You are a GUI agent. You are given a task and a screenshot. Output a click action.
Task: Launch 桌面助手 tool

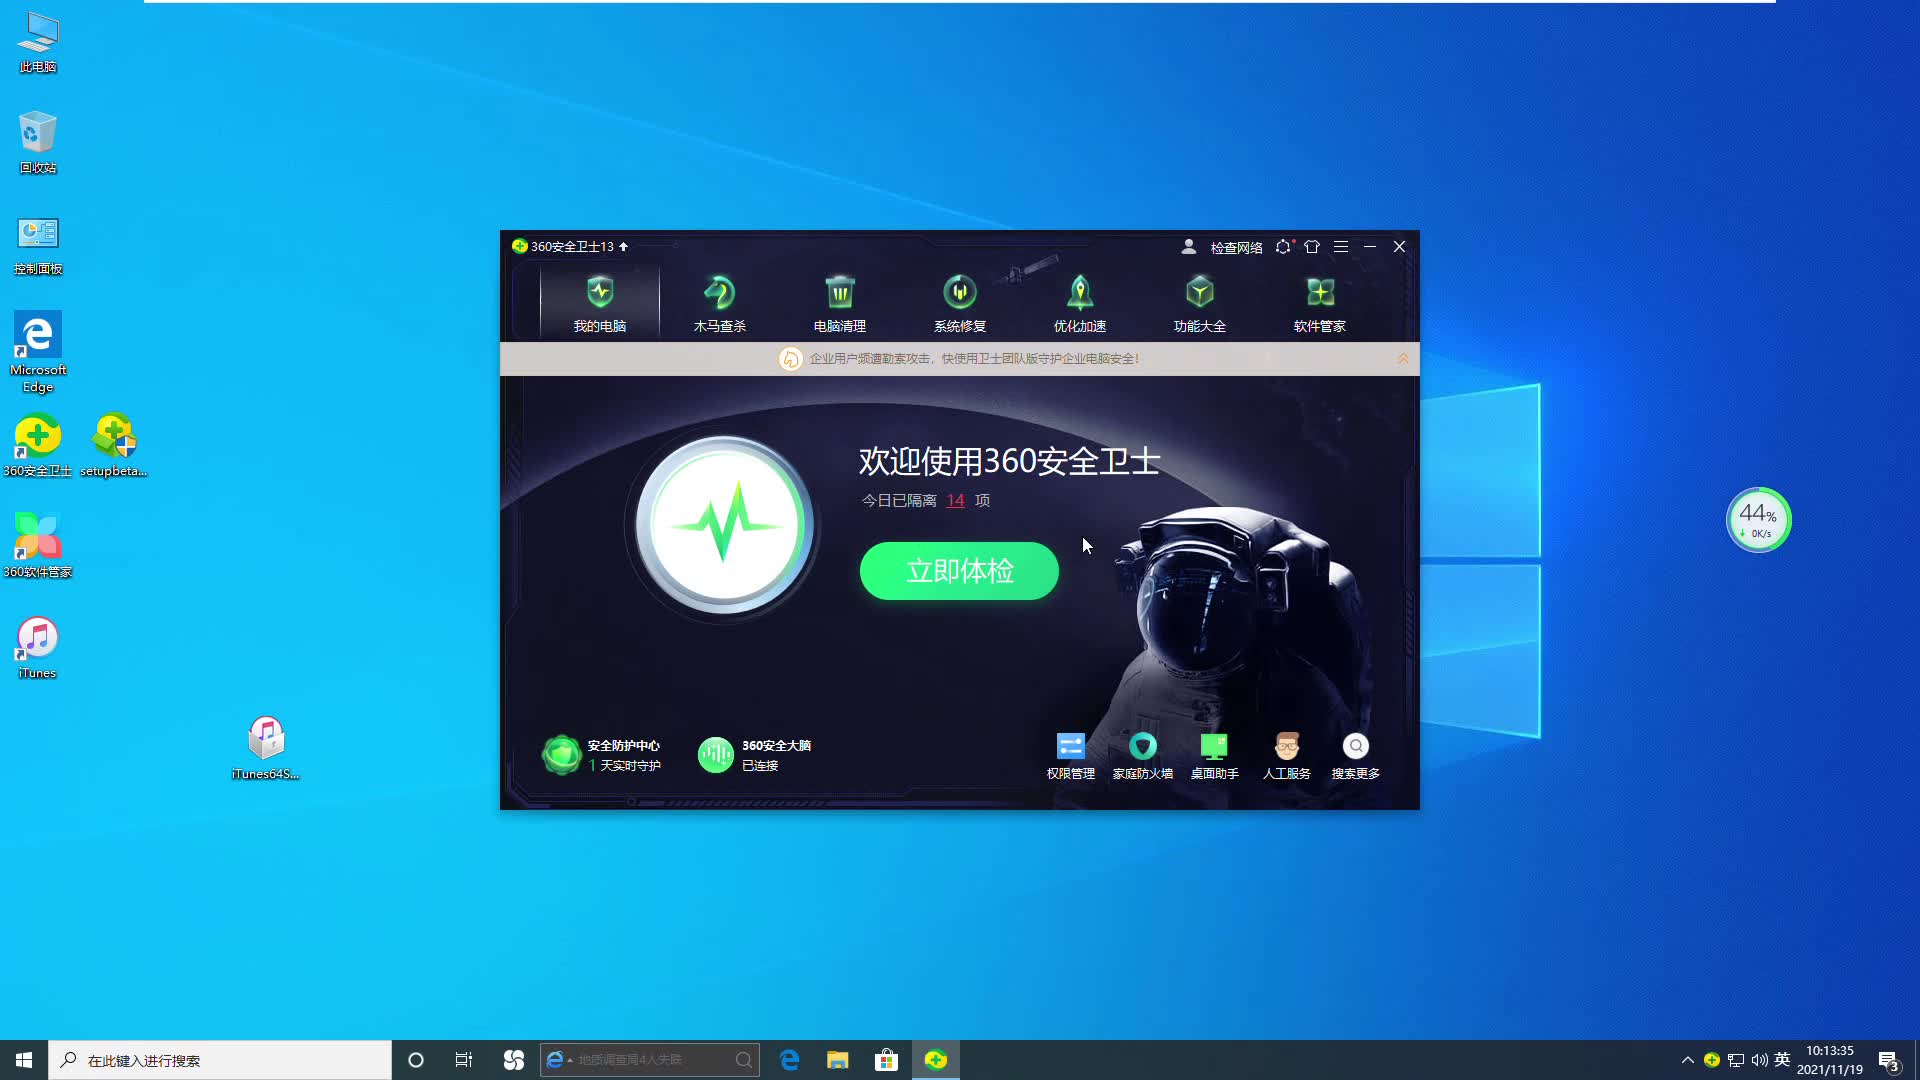[x=1214, y=756]
